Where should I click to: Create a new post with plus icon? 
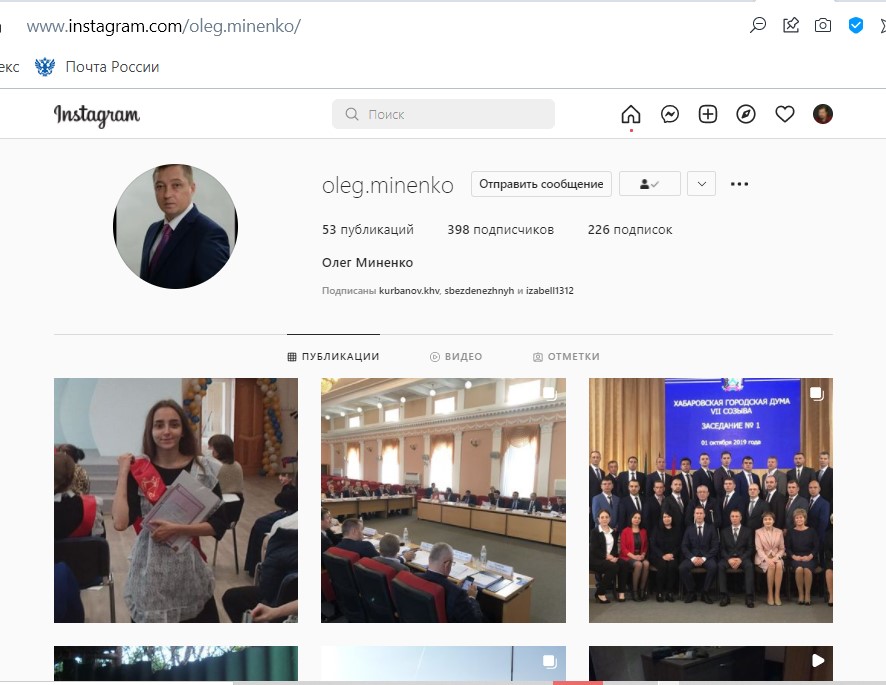click(x=708, y=114)
